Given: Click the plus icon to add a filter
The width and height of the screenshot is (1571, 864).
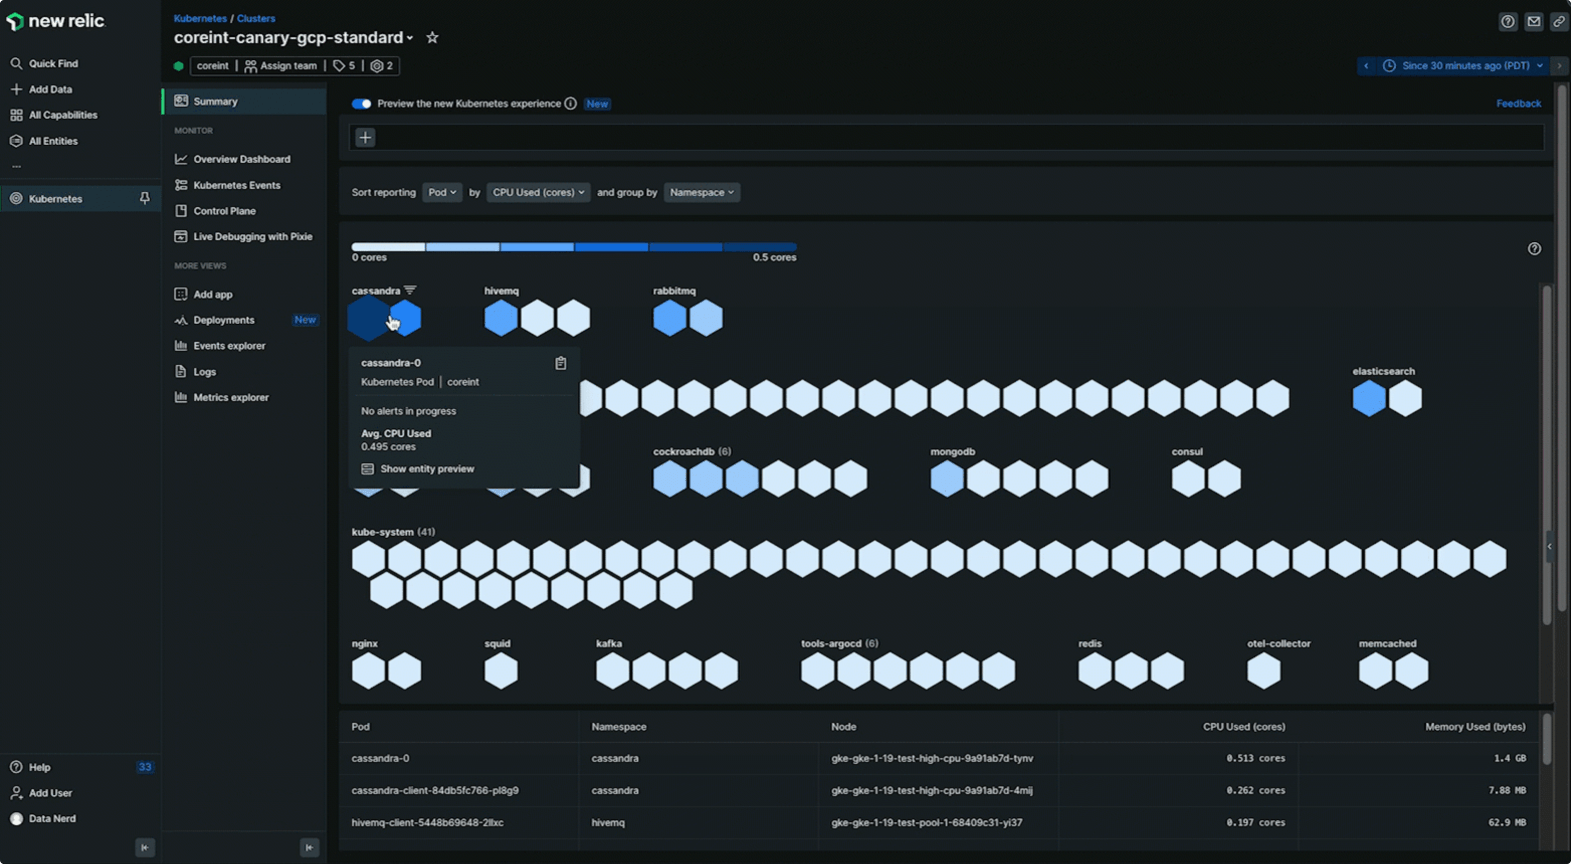Looking at the screenshot, I should point(365,138).
